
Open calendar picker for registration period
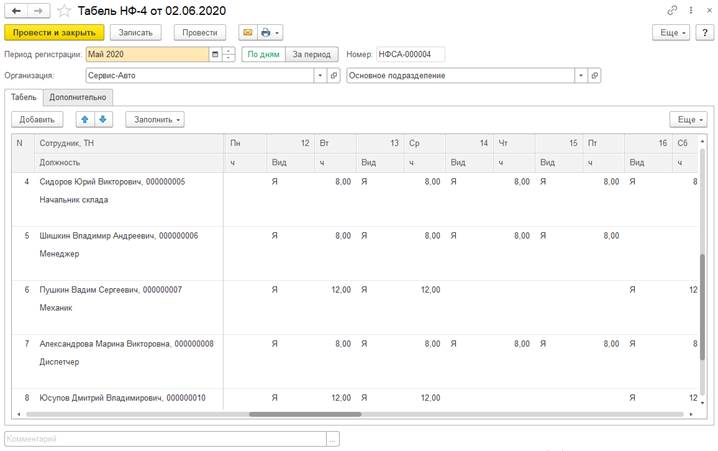[215, 54]
